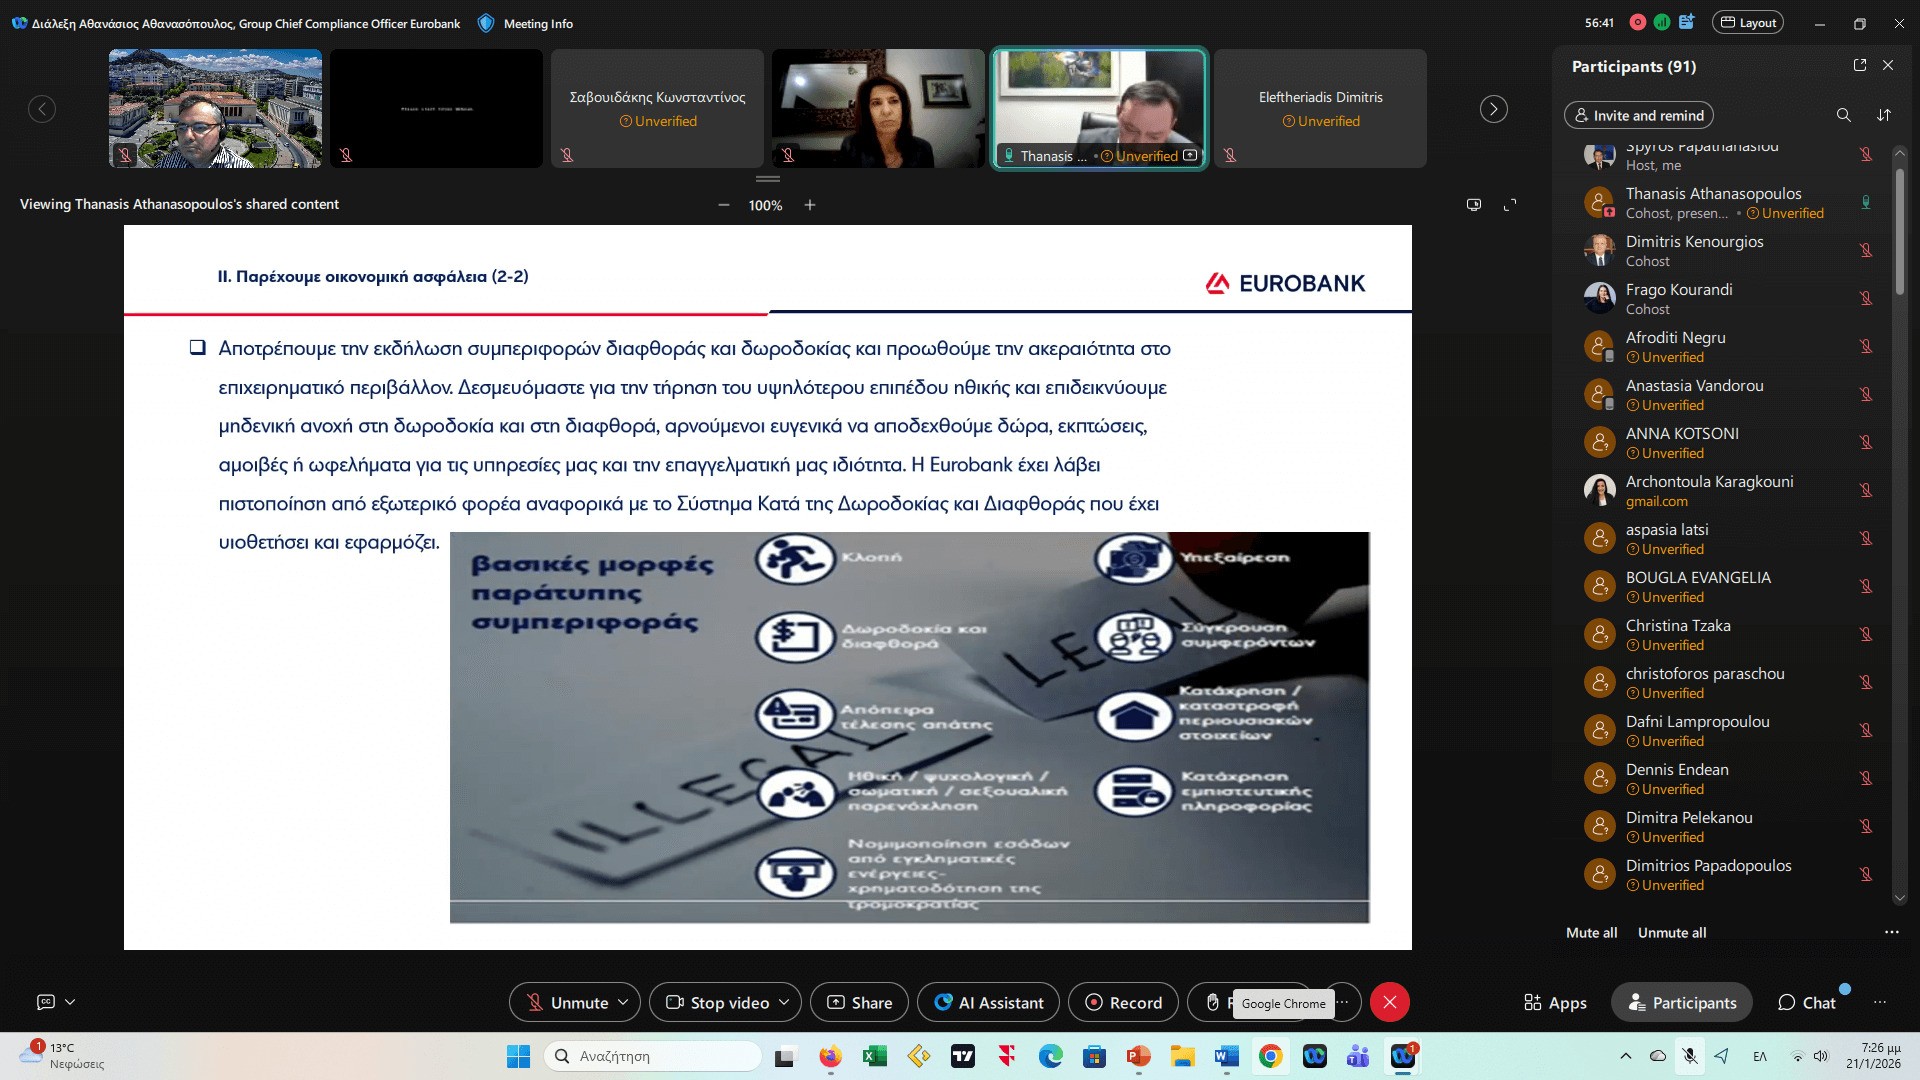Enter full screen for shared content
The width and height of the screenshot is (1920, 1080).
pyautogui.click(x=1510, y=205)
